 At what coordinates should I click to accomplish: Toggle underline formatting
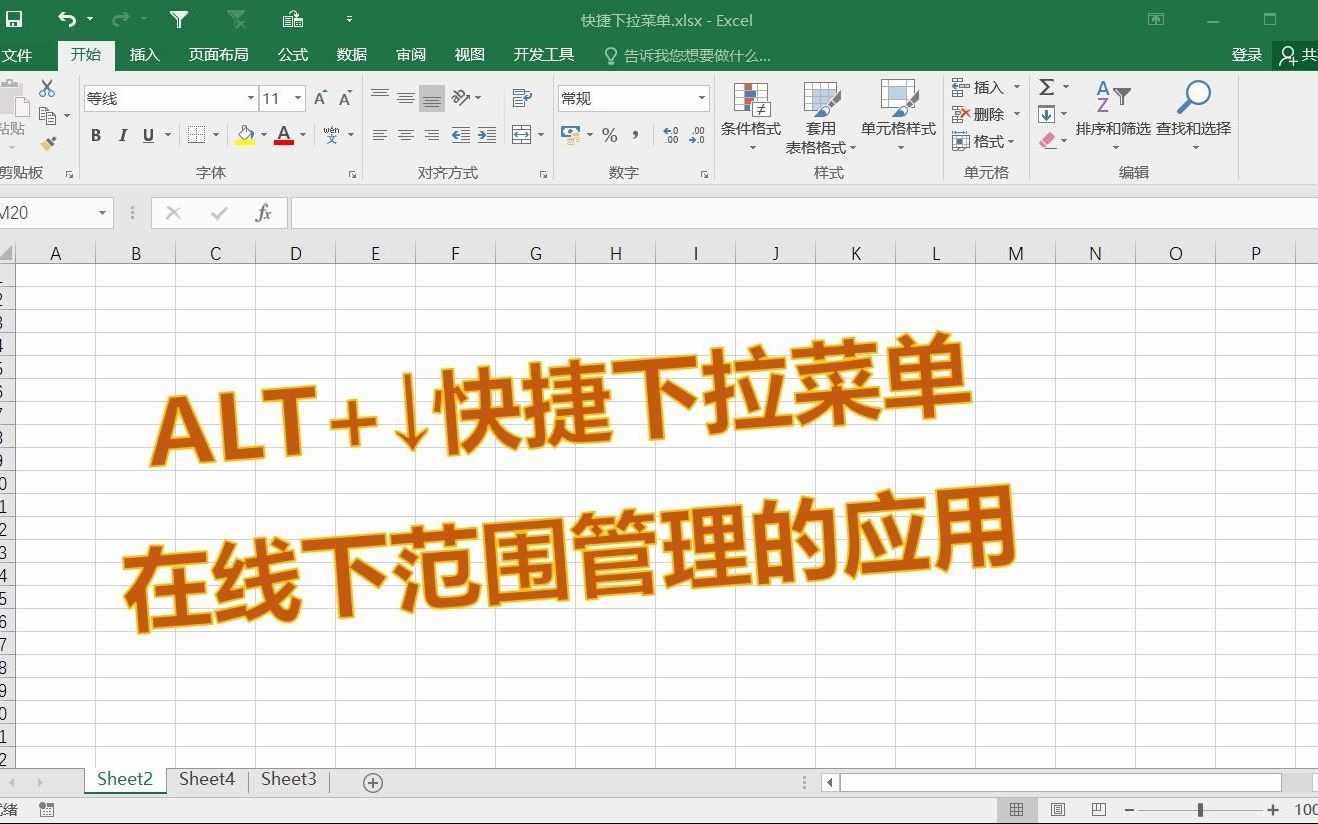pyautogui.click(x=146, y=135)
